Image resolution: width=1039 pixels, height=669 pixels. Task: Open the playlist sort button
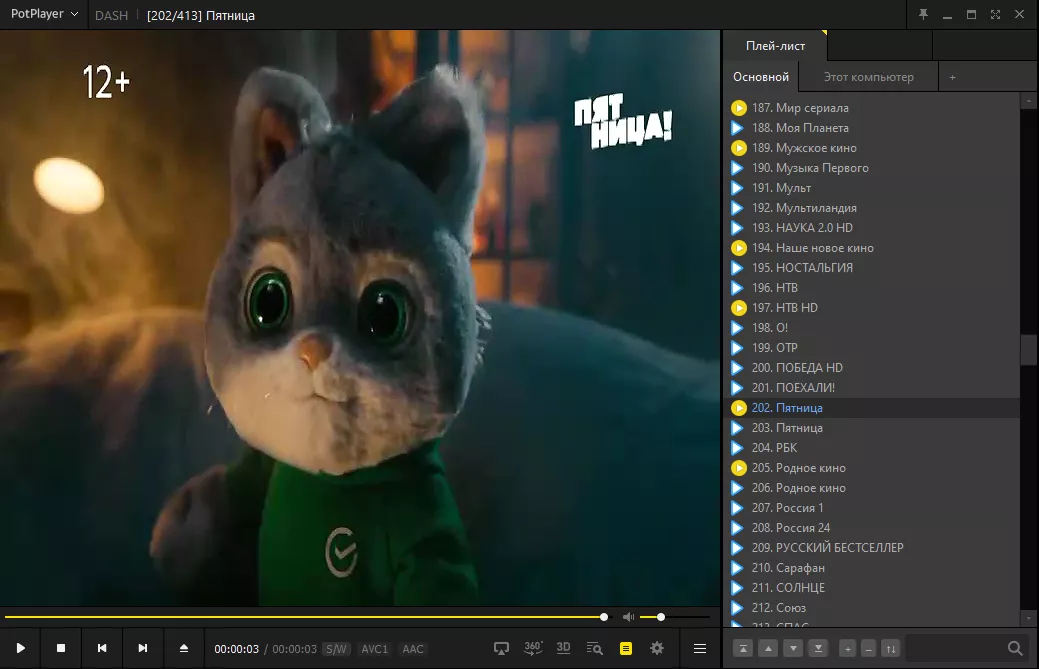[x=891, y=649]
